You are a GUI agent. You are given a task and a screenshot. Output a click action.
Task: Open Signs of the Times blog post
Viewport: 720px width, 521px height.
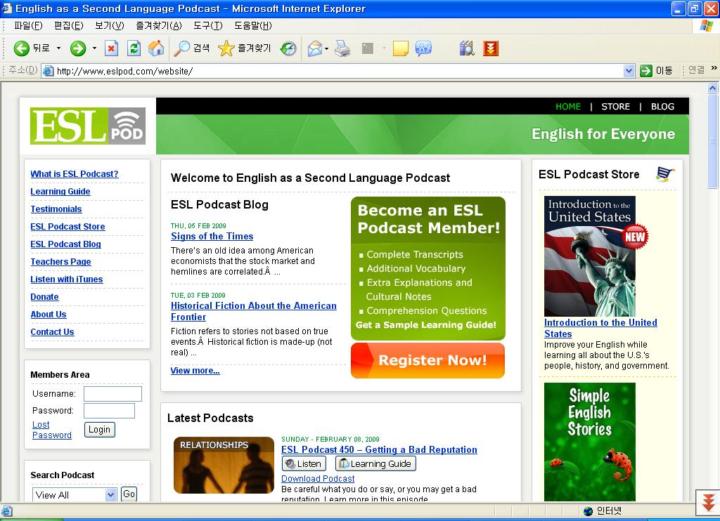[x=212, y=236]
